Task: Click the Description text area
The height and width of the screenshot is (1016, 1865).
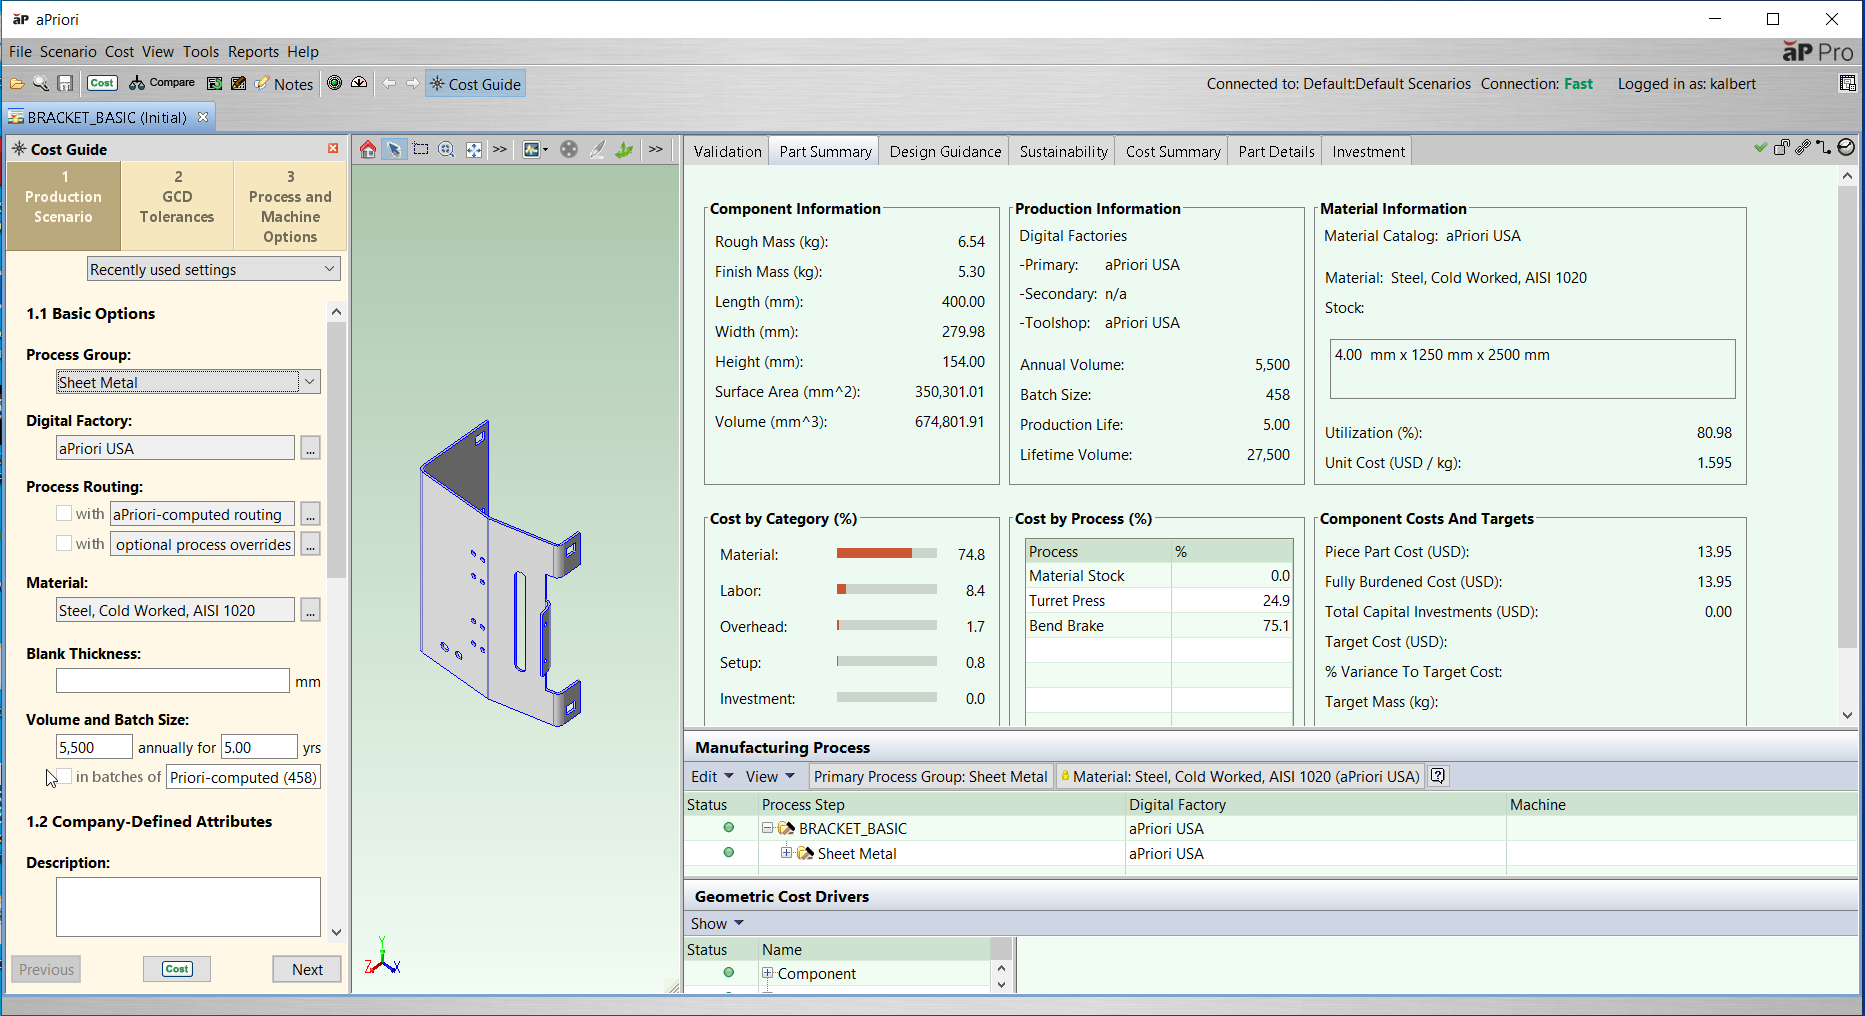Action: (x=188, y=907)
